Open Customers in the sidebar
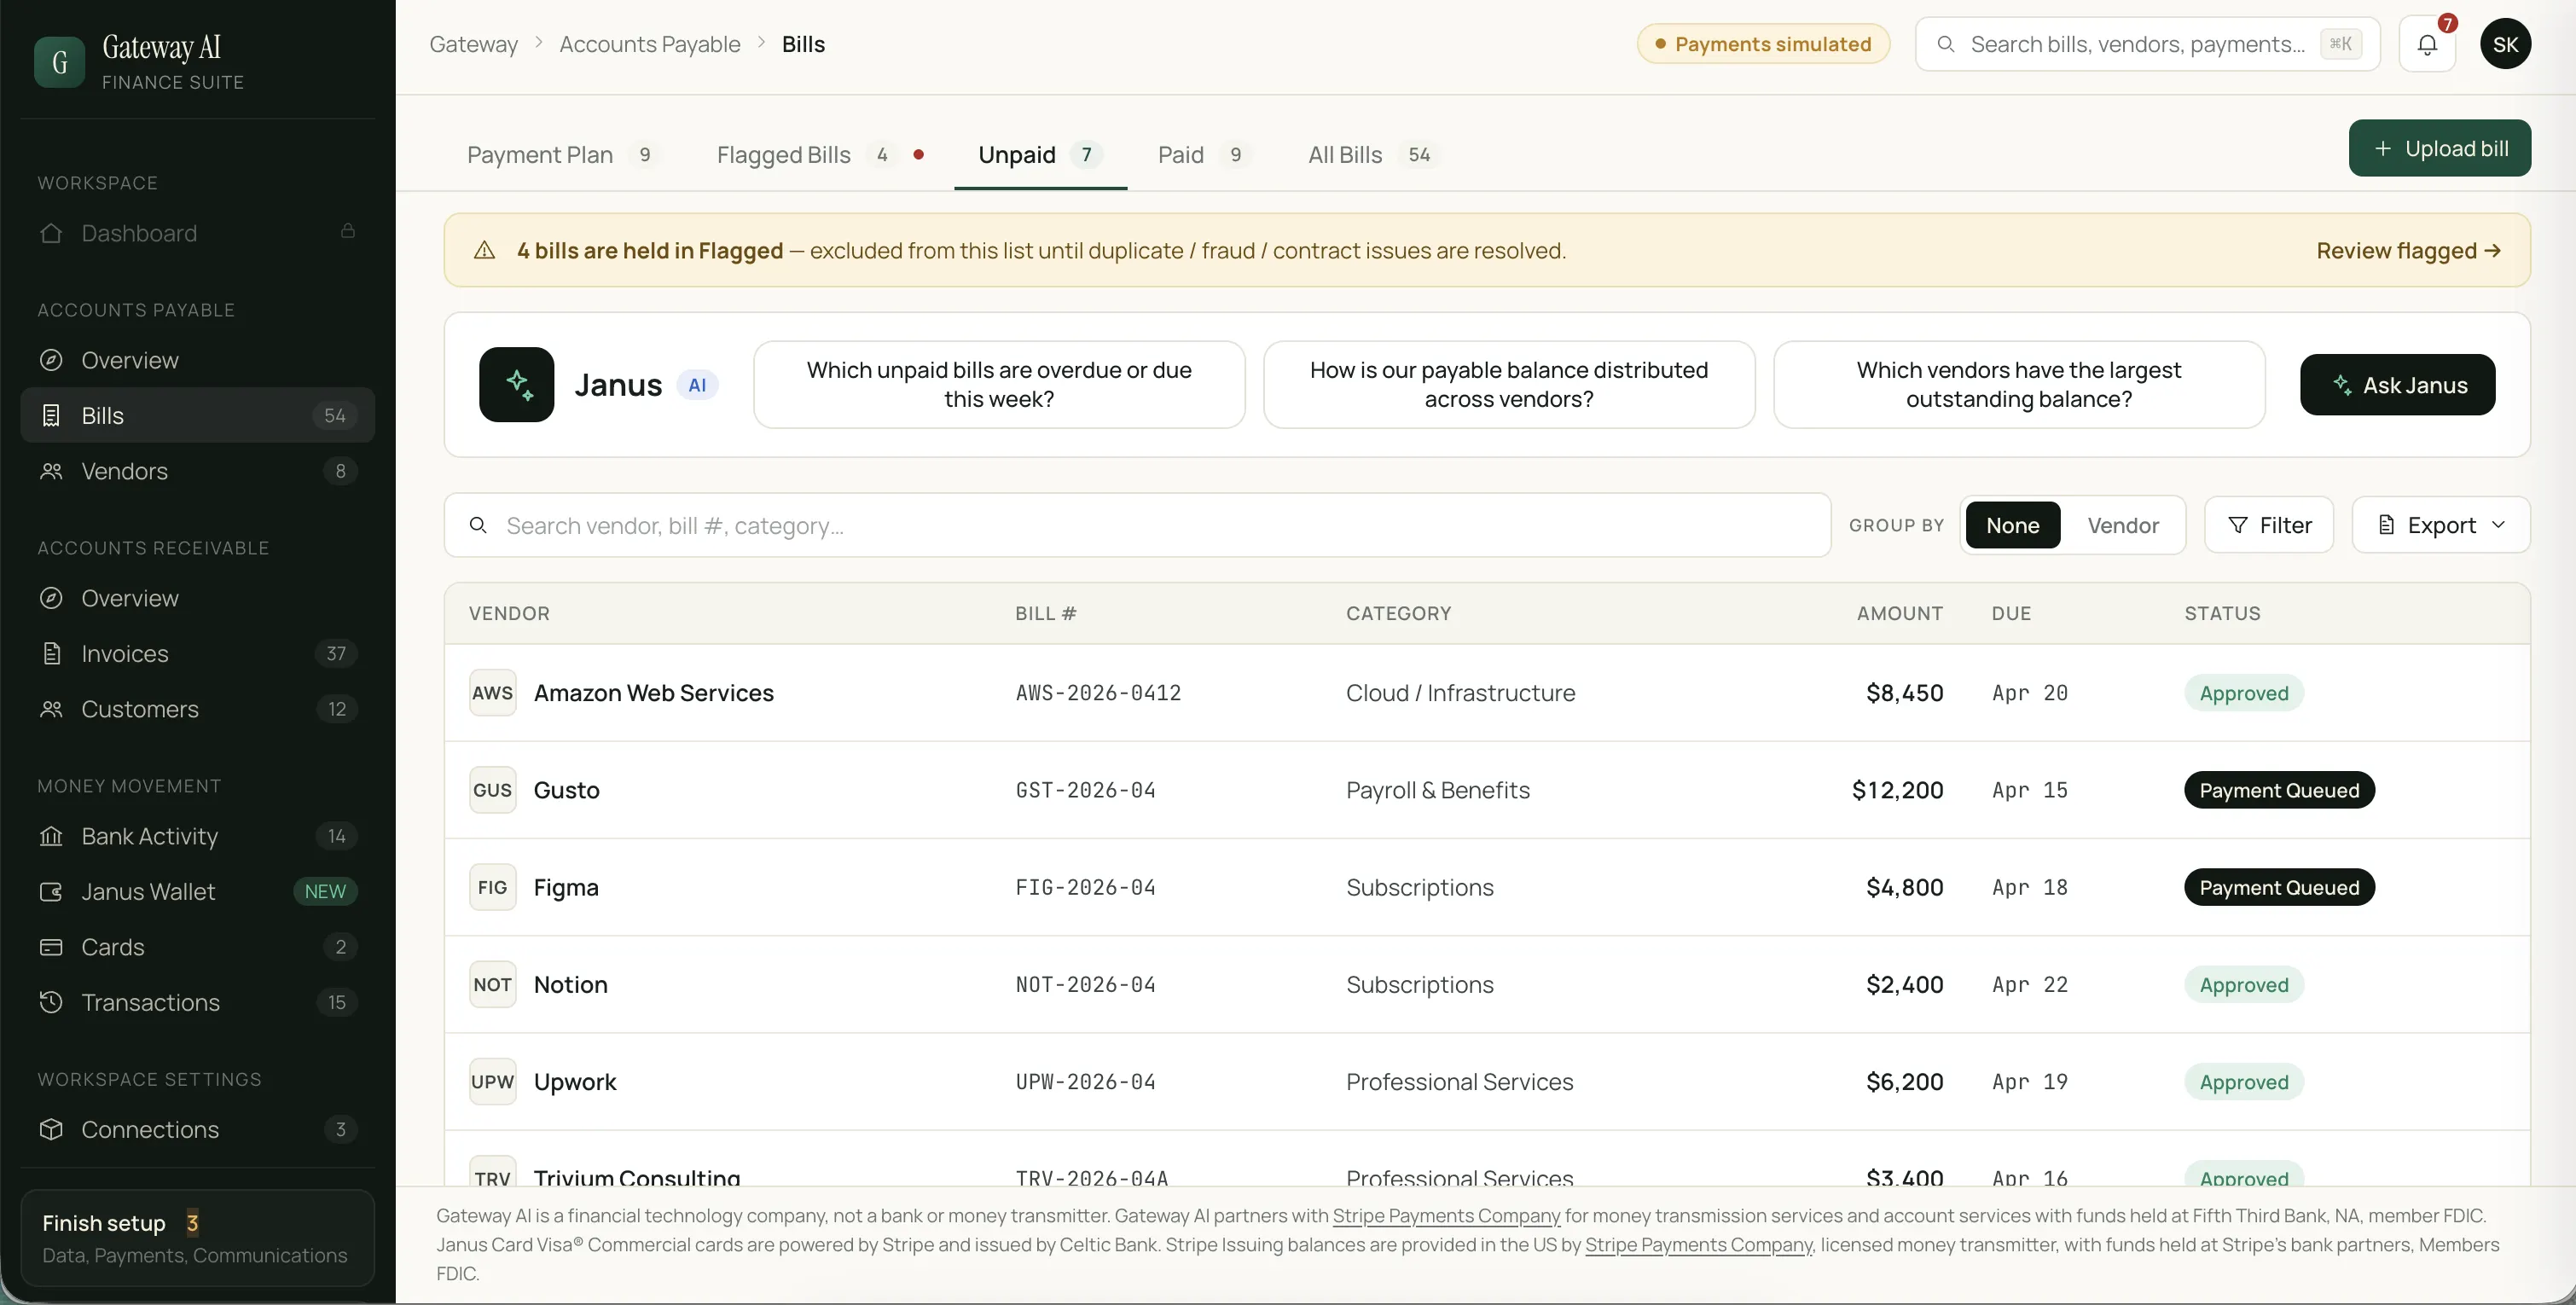This screenshot has width=2576, height=1305. click(x=197, y=709)
